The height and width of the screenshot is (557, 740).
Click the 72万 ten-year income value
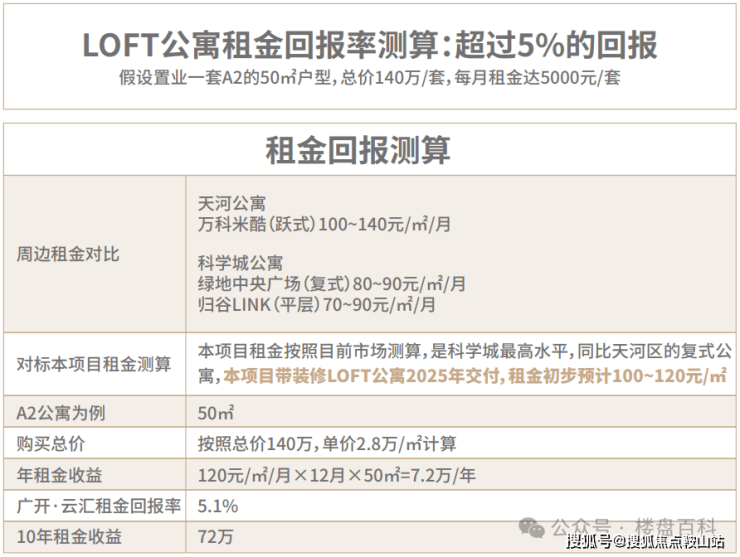pyautogui.click(x=215, y=537)
